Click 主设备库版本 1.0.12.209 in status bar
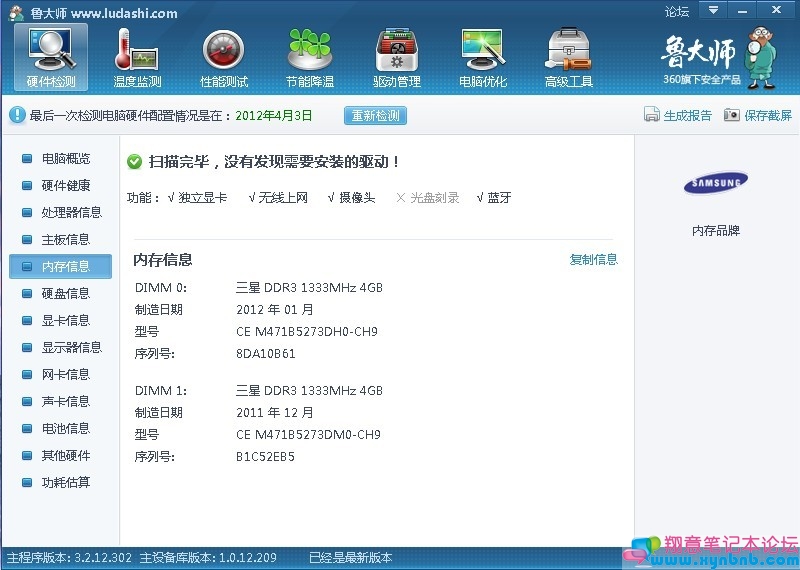This screenshot has height=570, width=800. click(208, 558)
